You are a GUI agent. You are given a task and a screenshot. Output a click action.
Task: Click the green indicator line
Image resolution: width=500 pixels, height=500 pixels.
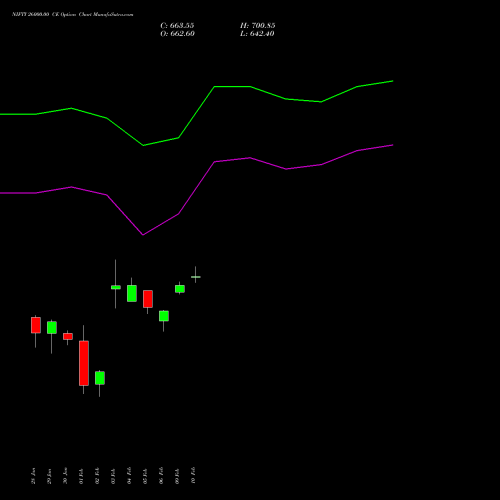(197, 112)
